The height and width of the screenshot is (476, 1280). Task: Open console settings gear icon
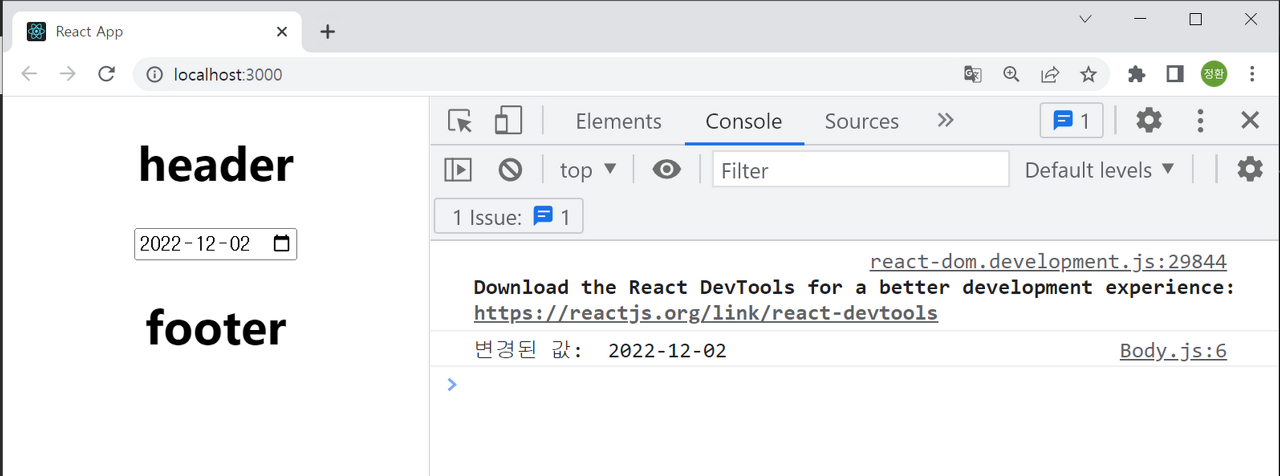click(x=1250, y=169)
